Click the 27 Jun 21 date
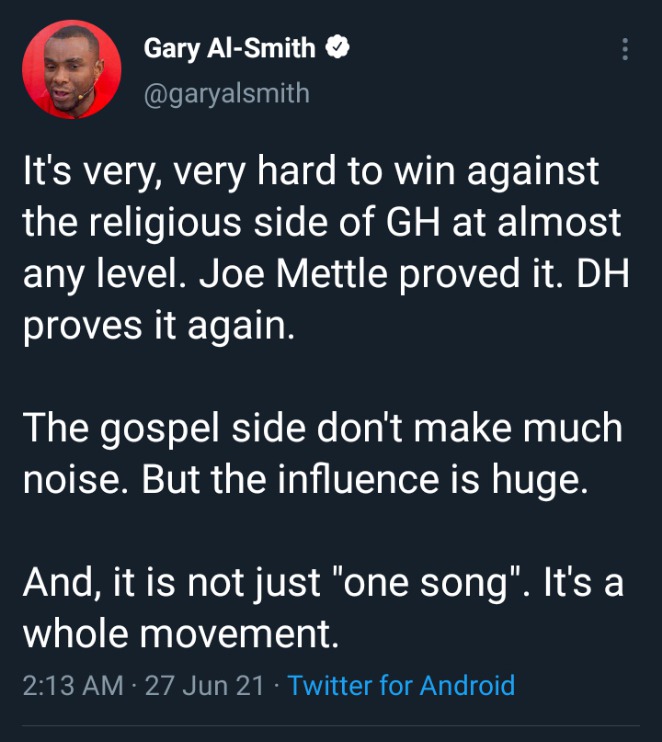Viewport: 662px width, 742px height. [x=205, y=686]
